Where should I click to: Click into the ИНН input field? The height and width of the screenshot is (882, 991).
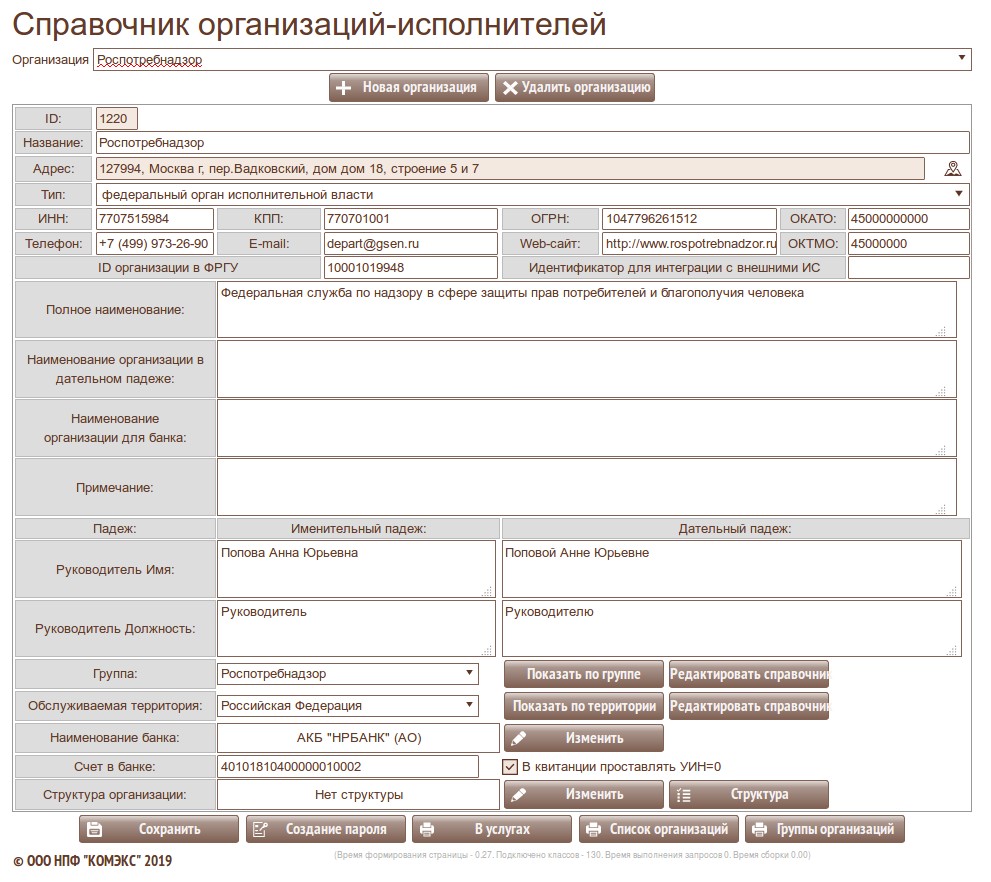click(x=154, y=219)
